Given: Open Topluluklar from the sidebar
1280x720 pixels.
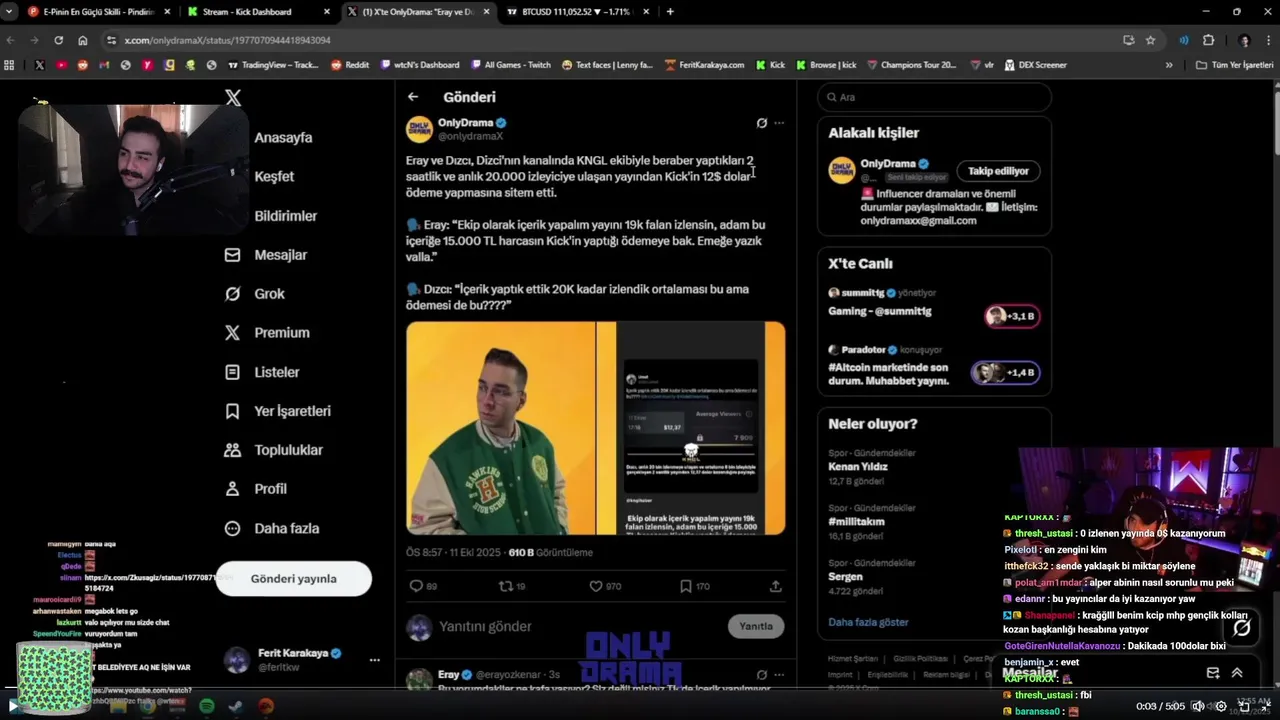Looking at the screenshot, I should (274, 450).
